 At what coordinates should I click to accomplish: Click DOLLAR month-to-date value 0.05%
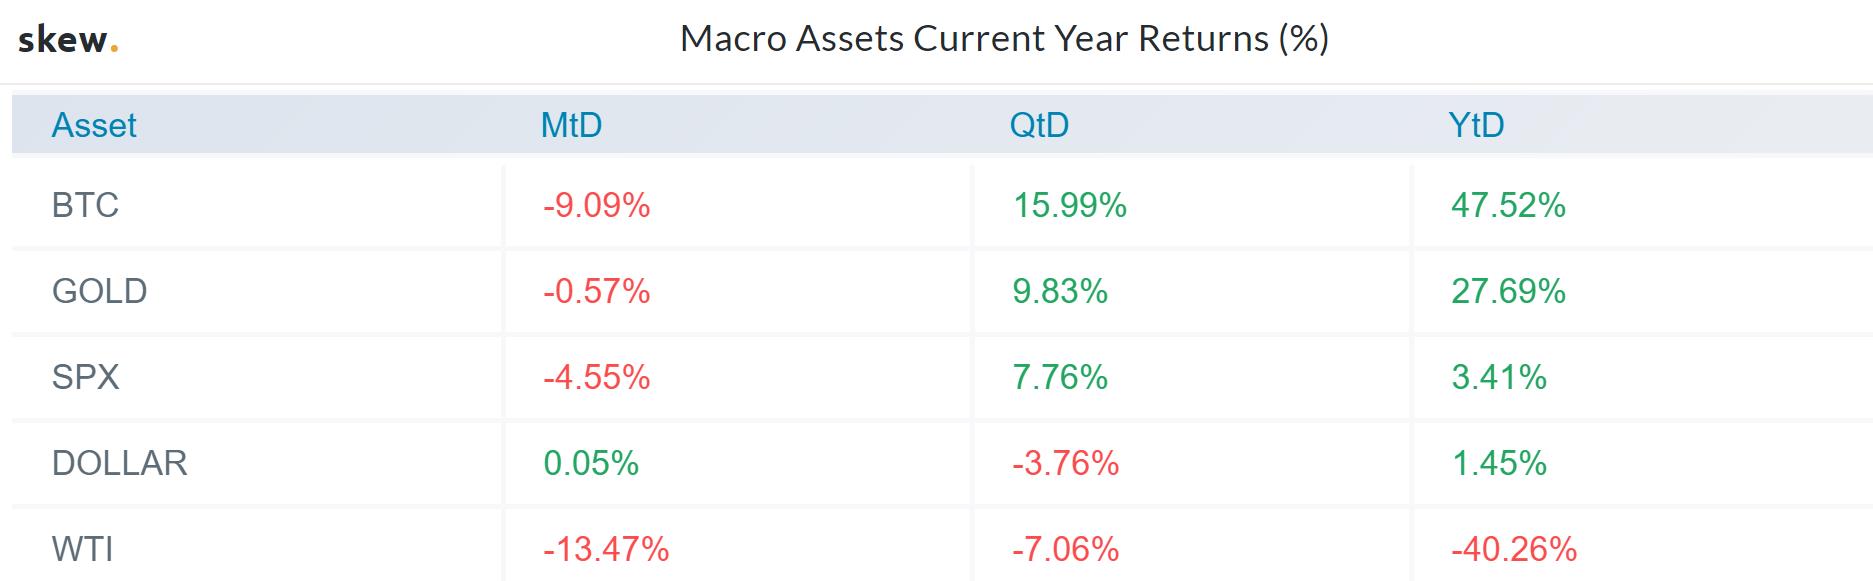pos(591,464)
